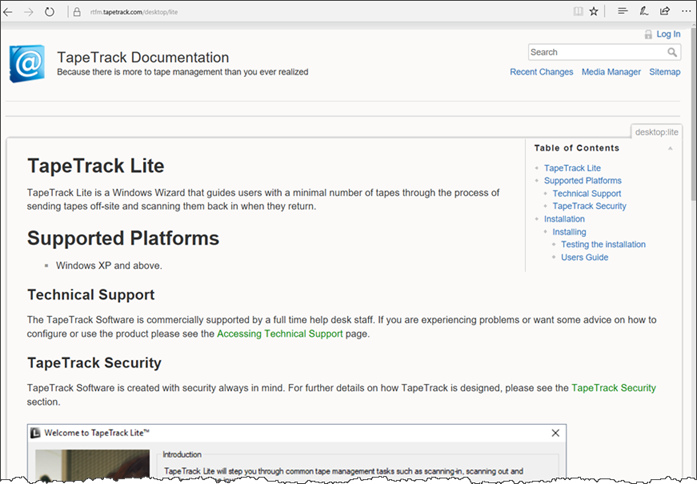
Task: Click the Technical Support heading
Action: click(x=91, y=295)
